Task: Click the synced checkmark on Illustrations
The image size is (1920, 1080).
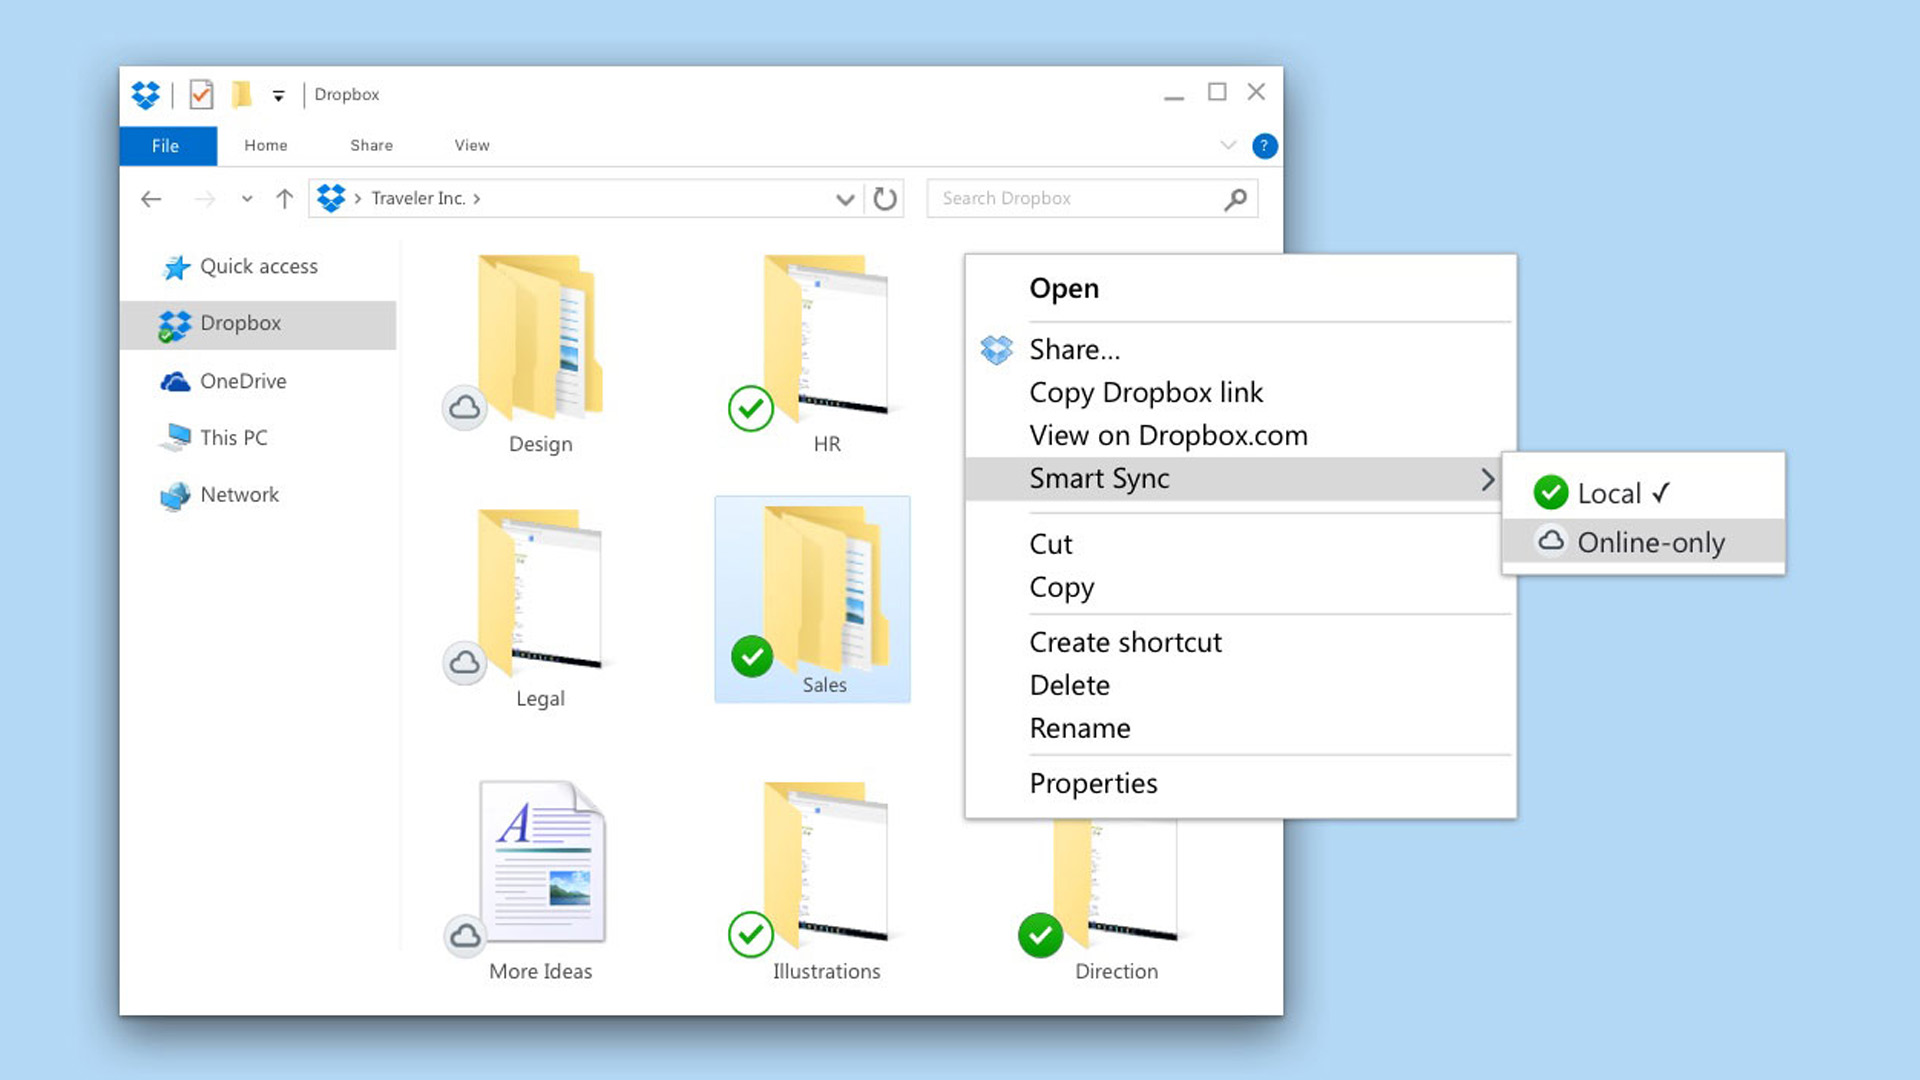Action: pyautogui.click(x=751, y=935)
